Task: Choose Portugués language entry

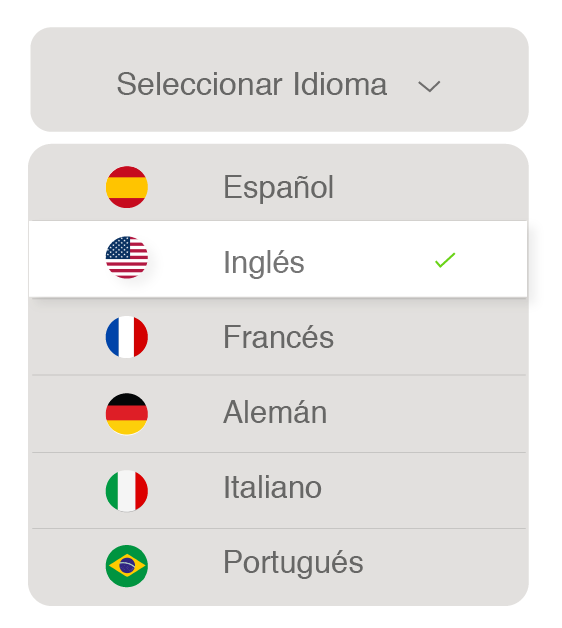Action: [278, 567]
